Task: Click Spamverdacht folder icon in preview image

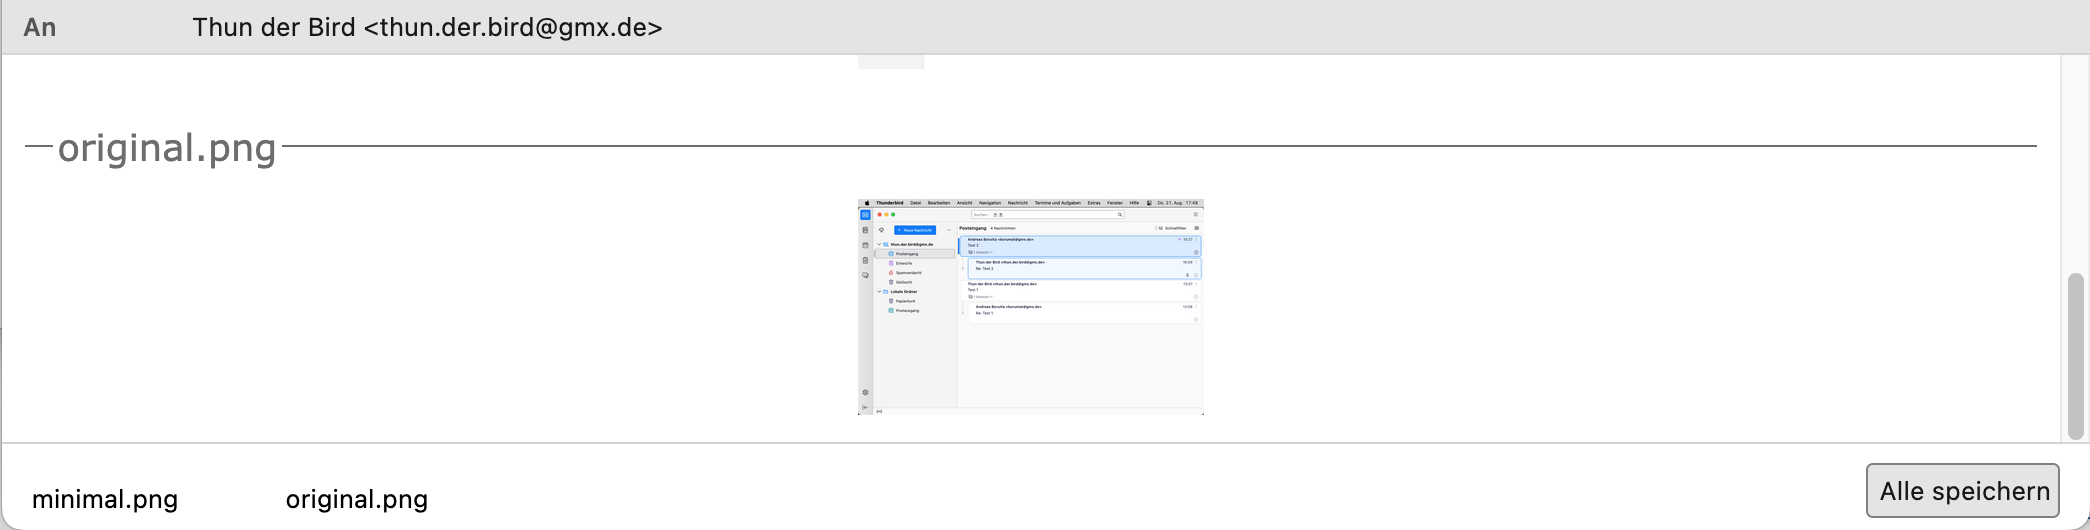Action: (x=891, y=273)
